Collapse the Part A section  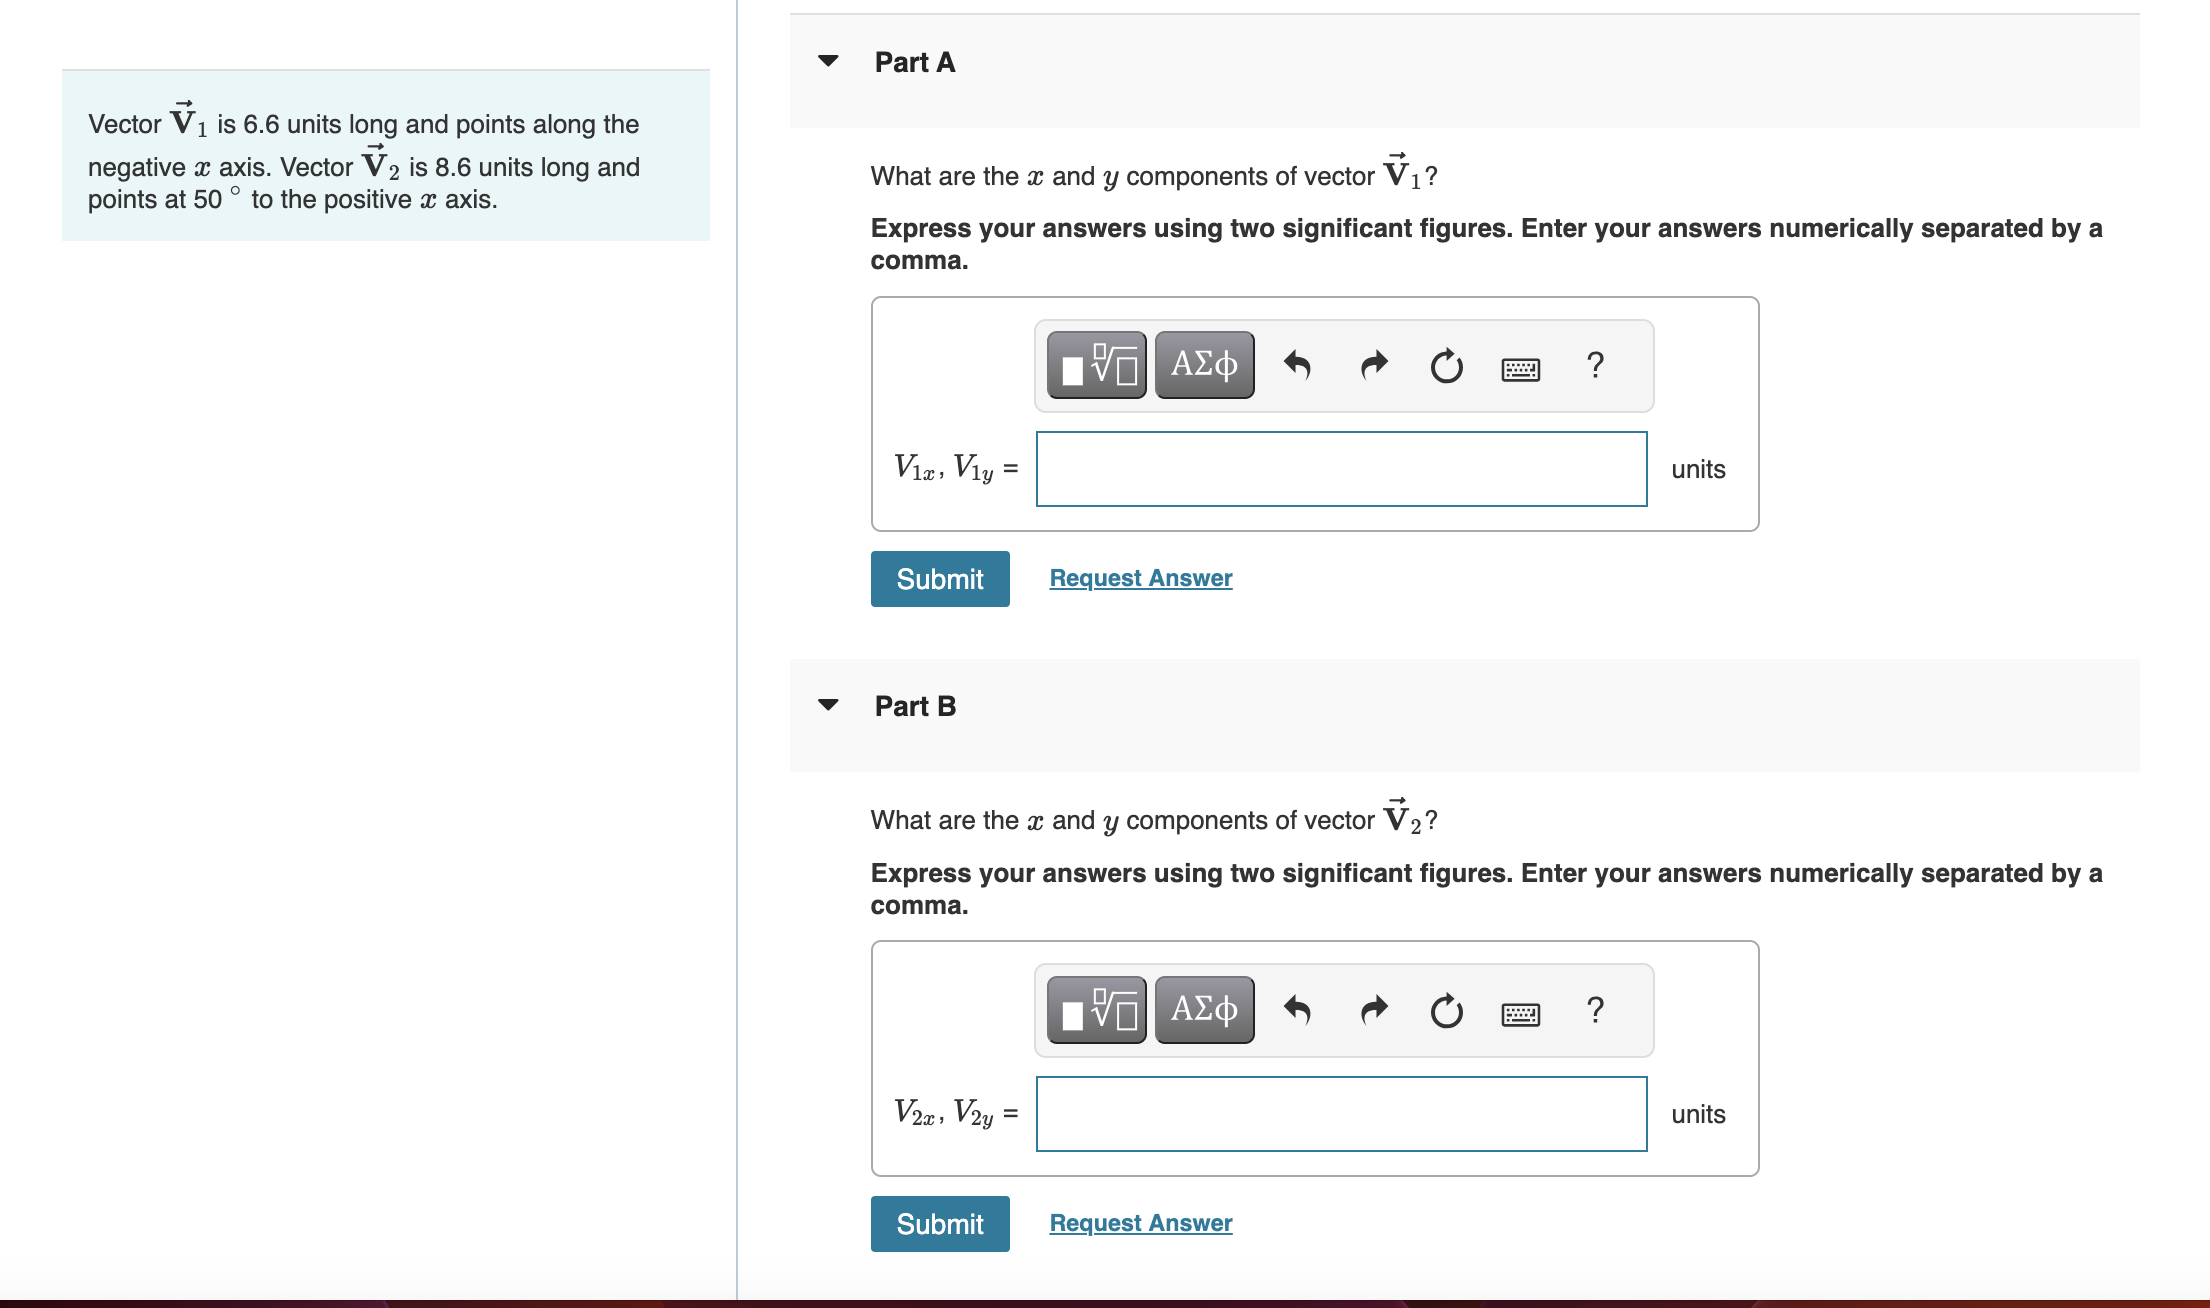tap(828, 61)
